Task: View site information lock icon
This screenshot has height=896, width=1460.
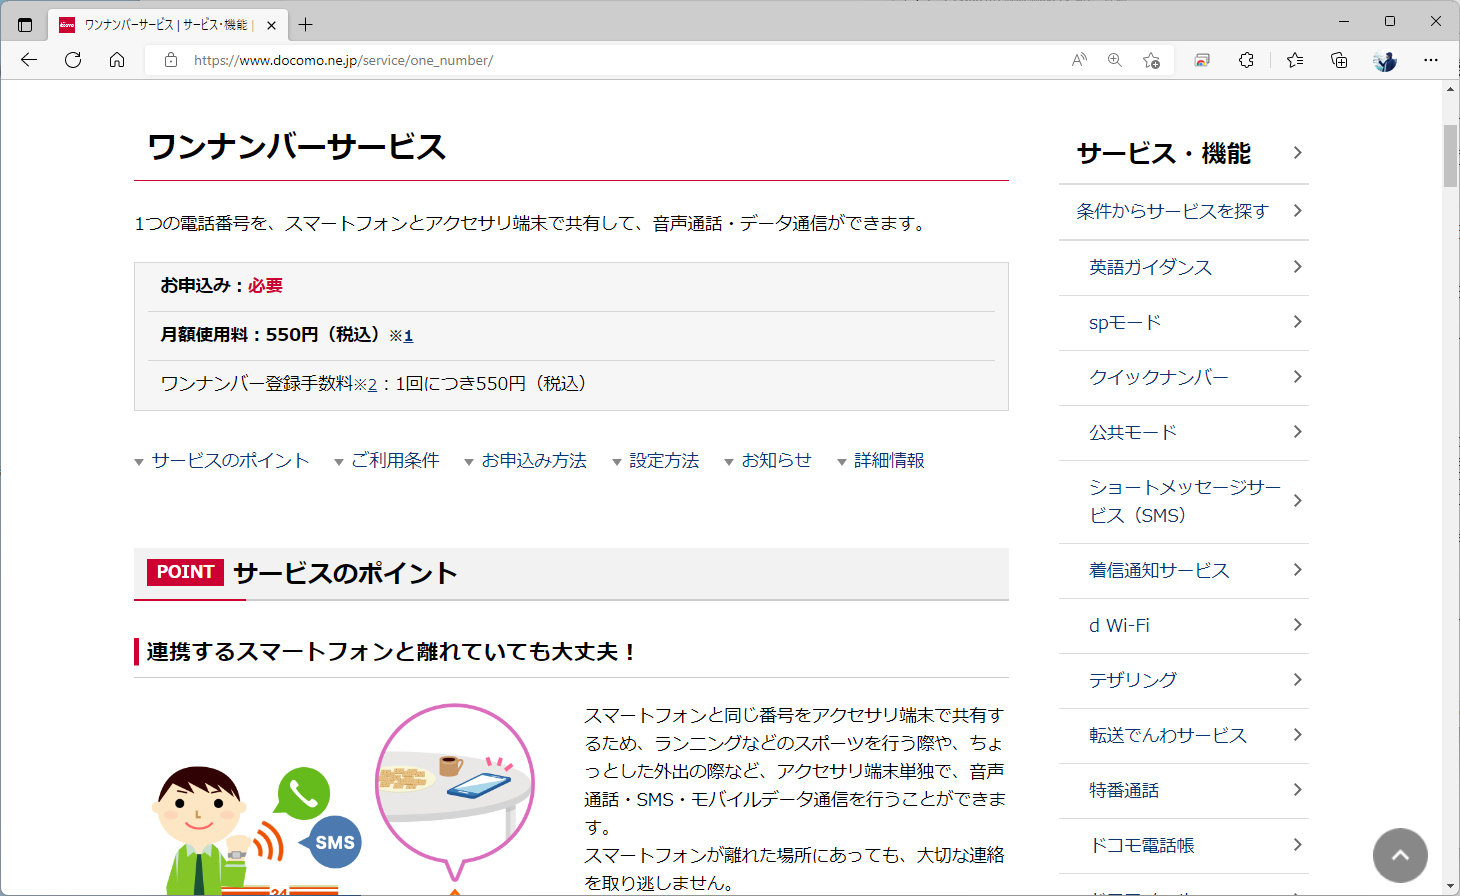Action: (171, 60)
